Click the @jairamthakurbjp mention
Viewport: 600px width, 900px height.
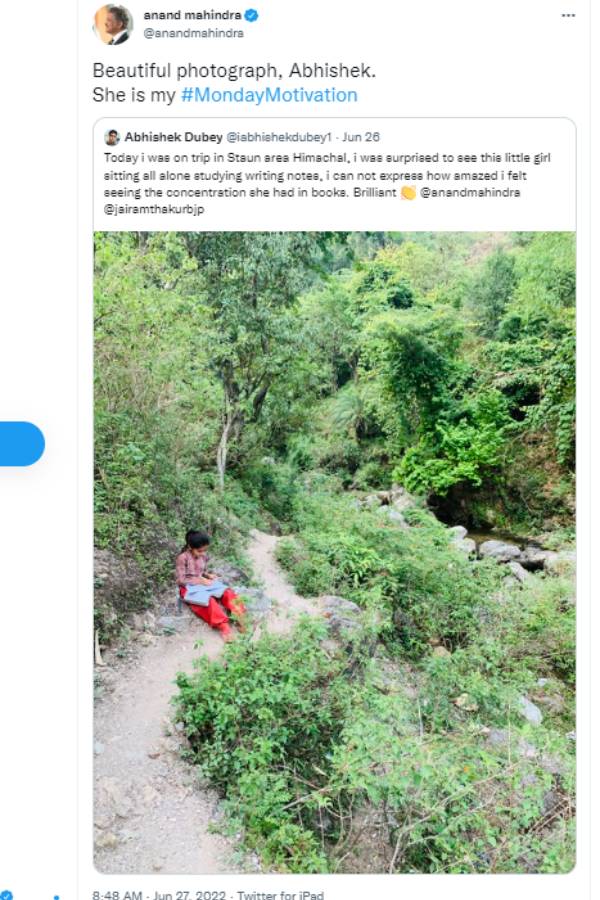(x=154, y=210)
